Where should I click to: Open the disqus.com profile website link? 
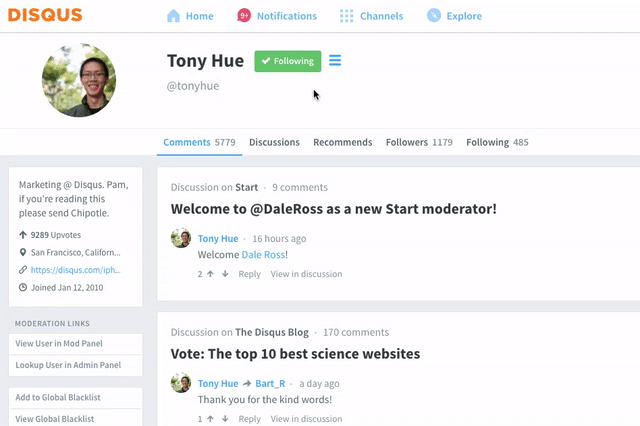pos(76,270)
